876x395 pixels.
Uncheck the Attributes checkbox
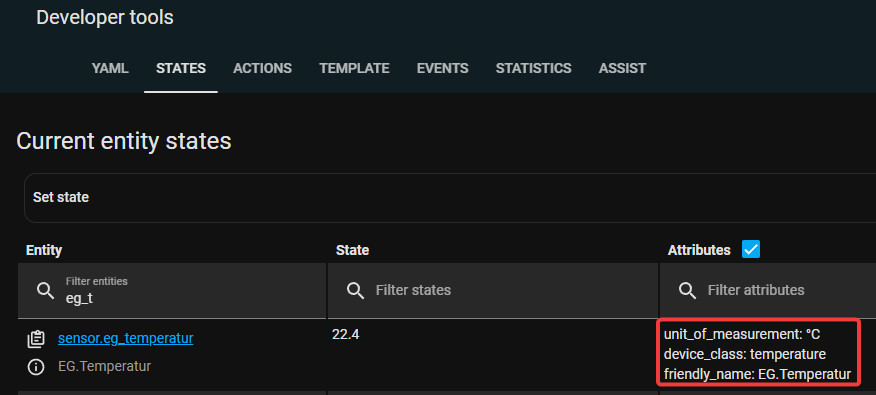(751, 250)
